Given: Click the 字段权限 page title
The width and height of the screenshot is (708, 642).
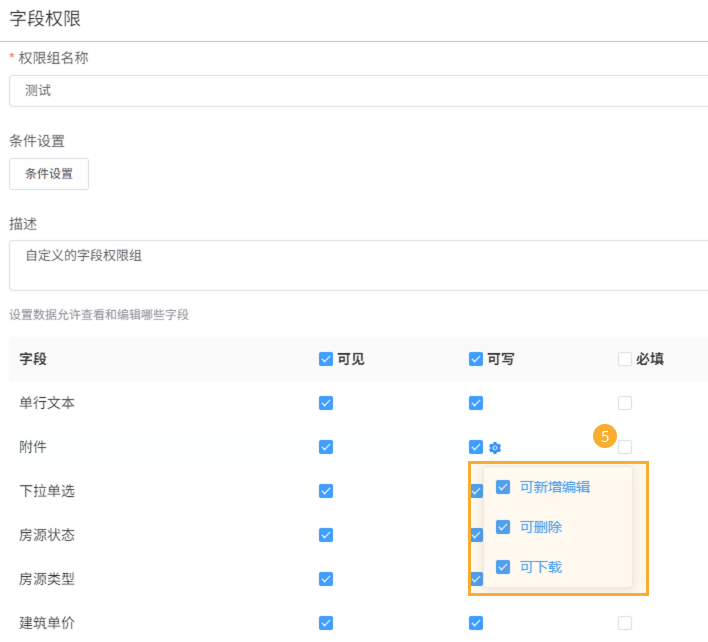Looking at the screenshot, I should click(x=45, y=19).
